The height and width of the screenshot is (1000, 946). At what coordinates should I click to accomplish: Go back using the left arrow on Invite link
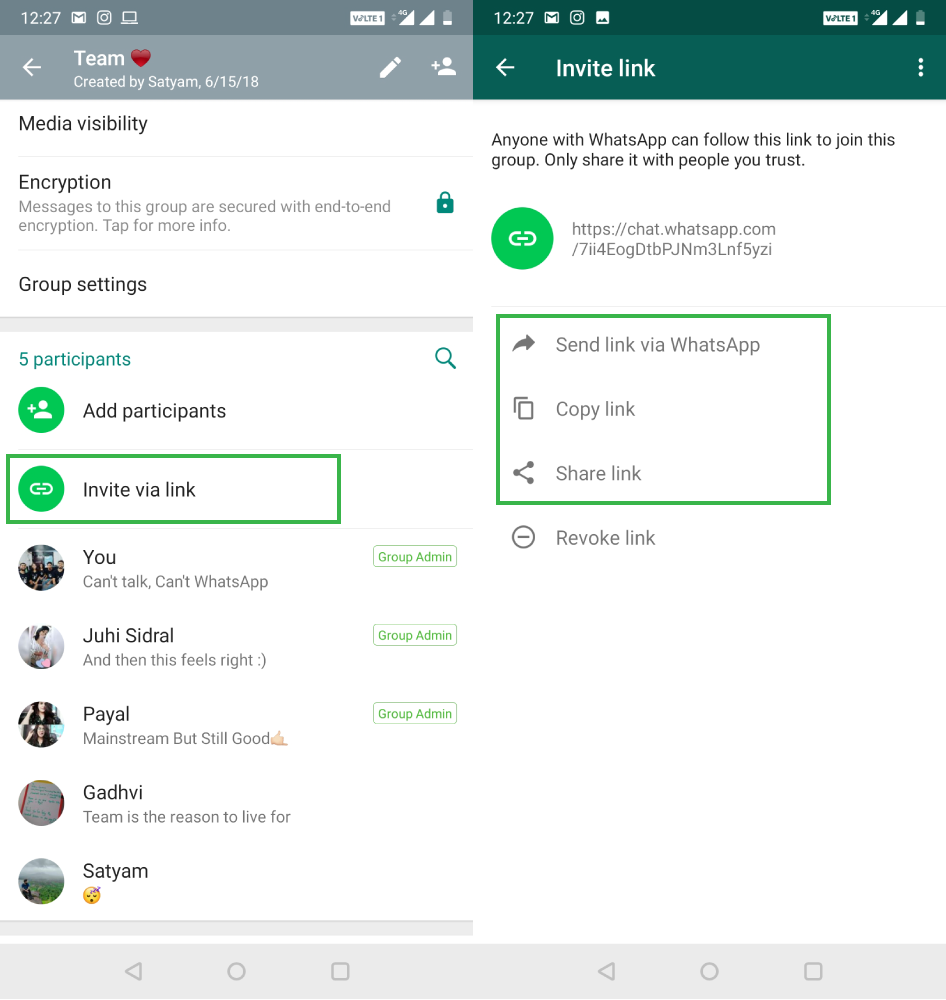[x=505, y=67]
